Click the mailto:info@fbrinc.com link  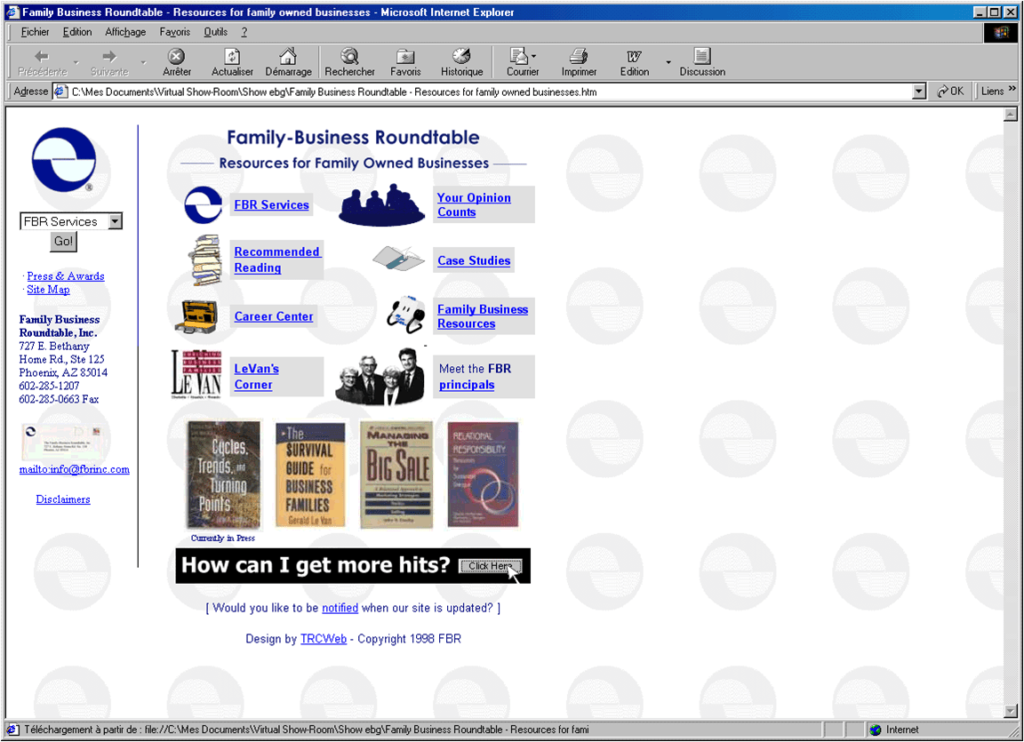74,470
